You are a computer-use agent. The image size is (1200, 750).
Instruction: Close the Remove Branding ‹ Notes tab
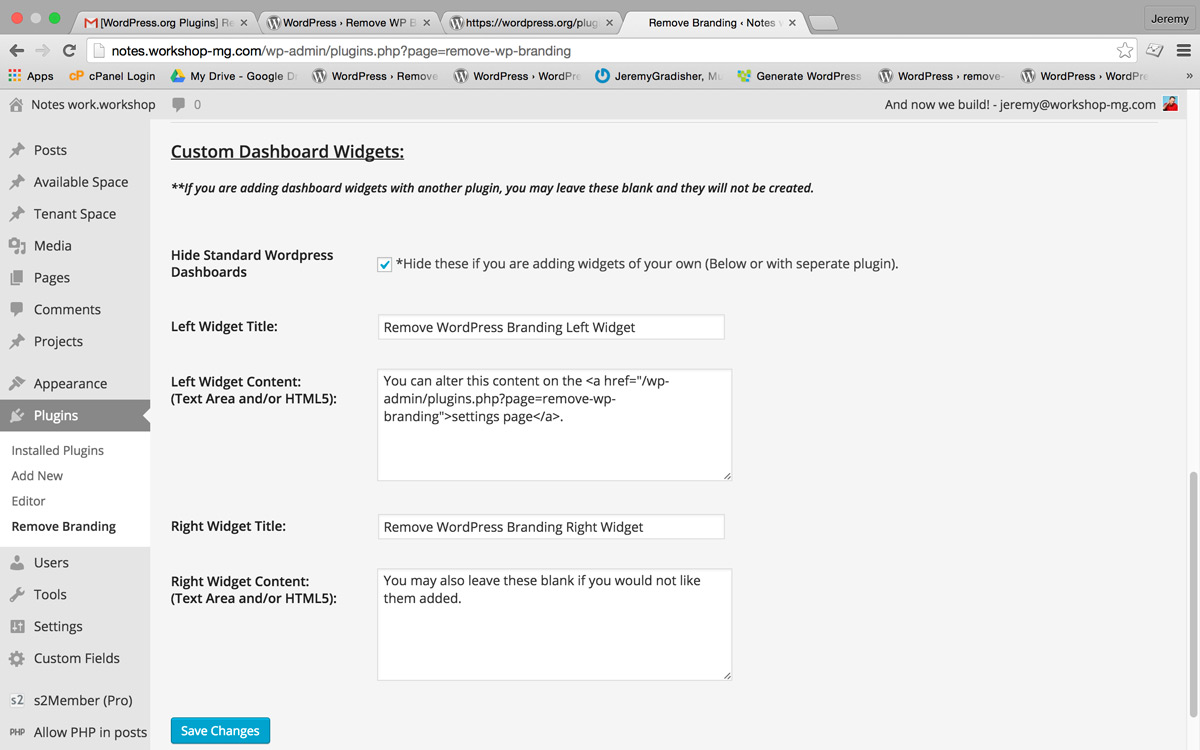tap(792, 22)
